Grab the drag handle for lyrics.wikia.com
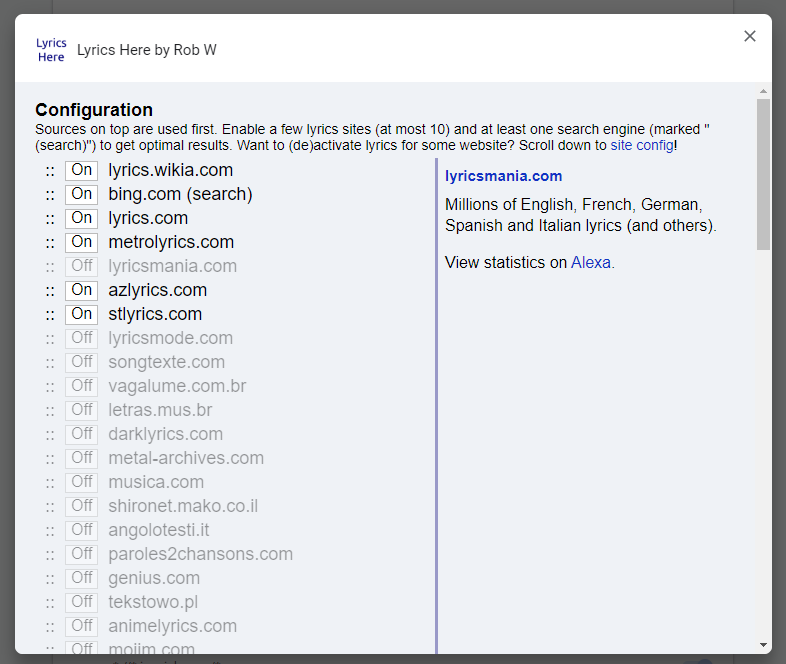The image size is (786, 664). 50,171
